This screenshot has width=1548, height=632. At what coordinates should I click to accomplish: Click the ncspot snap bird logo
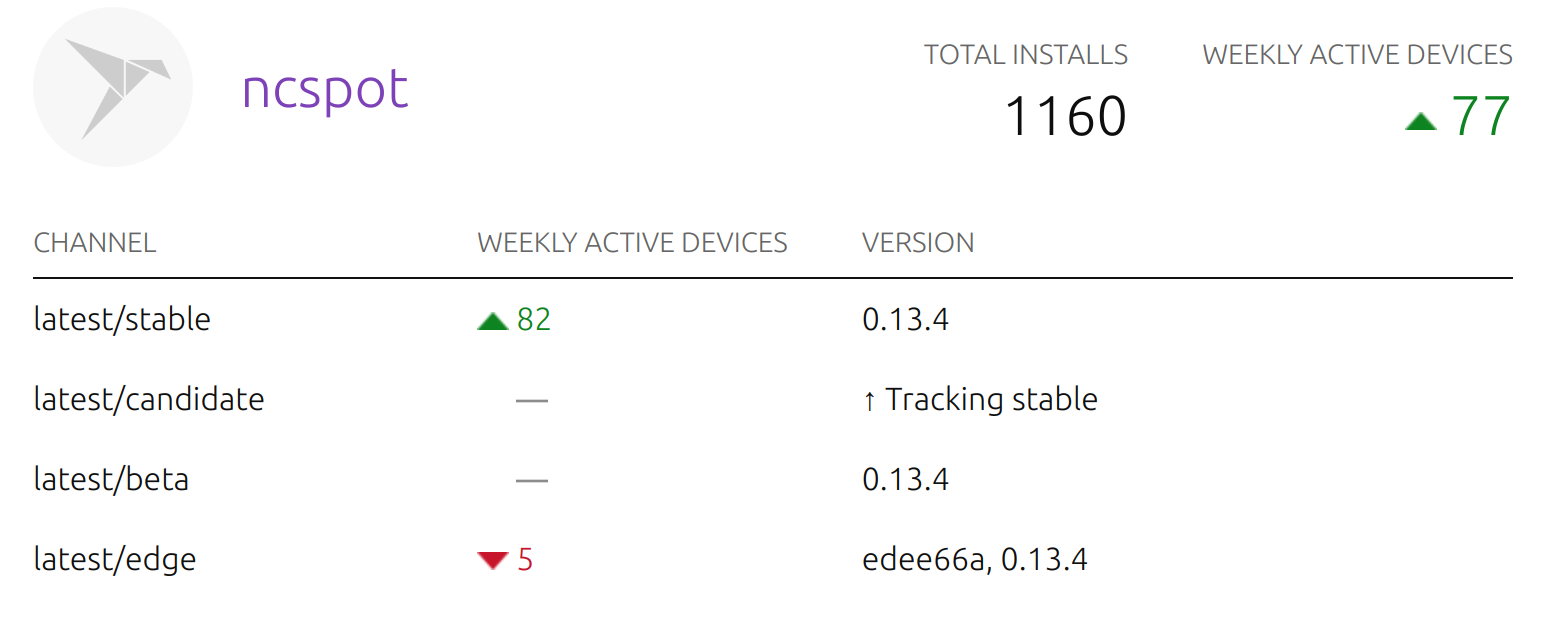pyautogui.click(x=113, y=87)
